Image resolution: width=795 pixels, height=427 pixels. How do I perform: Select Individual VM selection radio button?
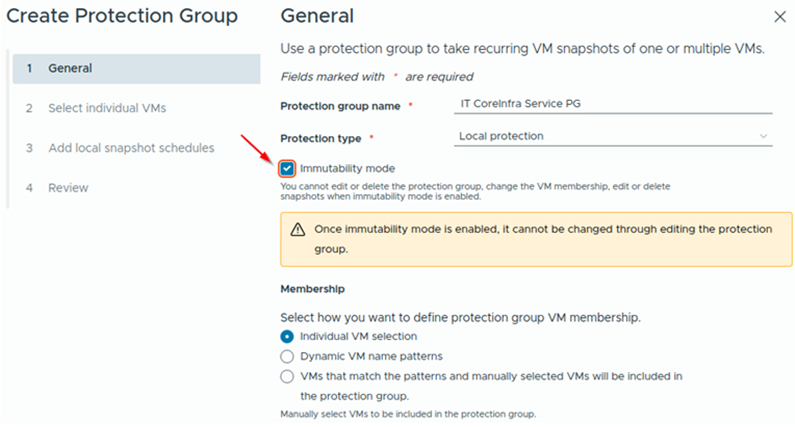(288, 336)
